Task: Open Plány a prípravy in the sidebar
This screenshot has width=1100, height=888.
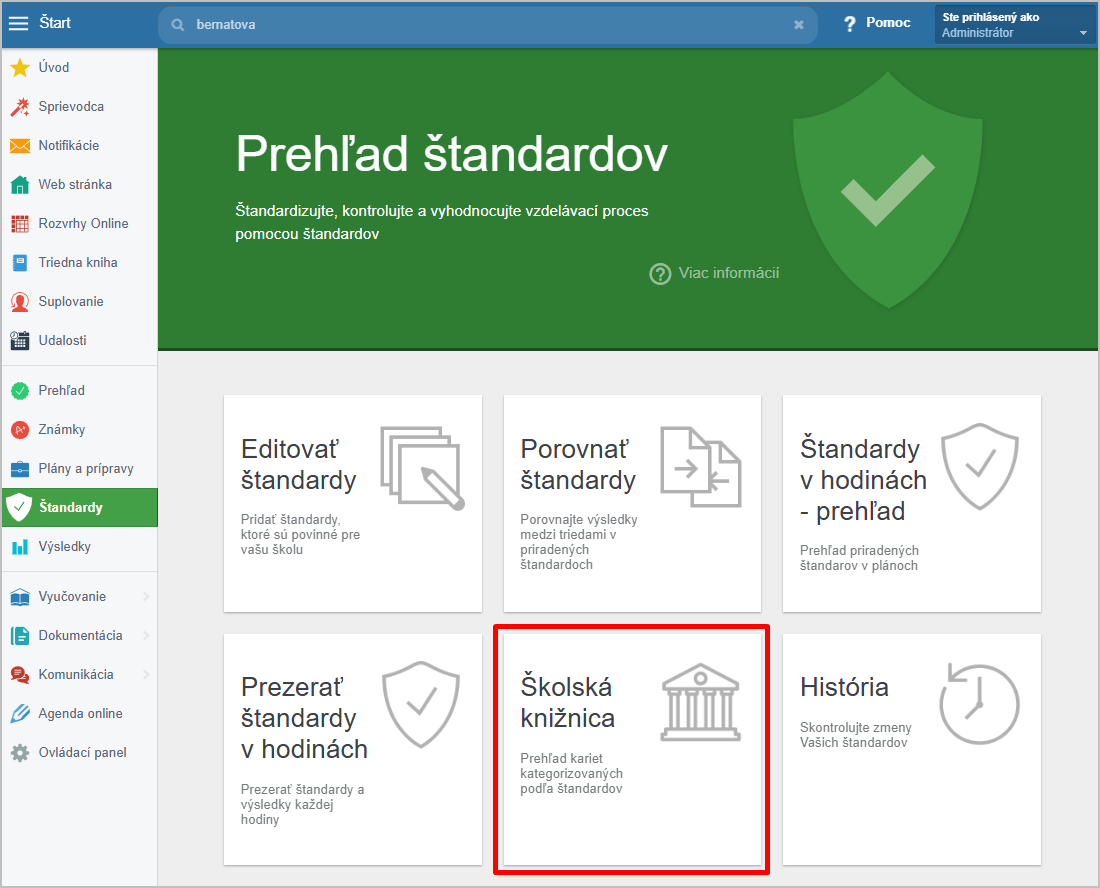Action: [79, 469]
